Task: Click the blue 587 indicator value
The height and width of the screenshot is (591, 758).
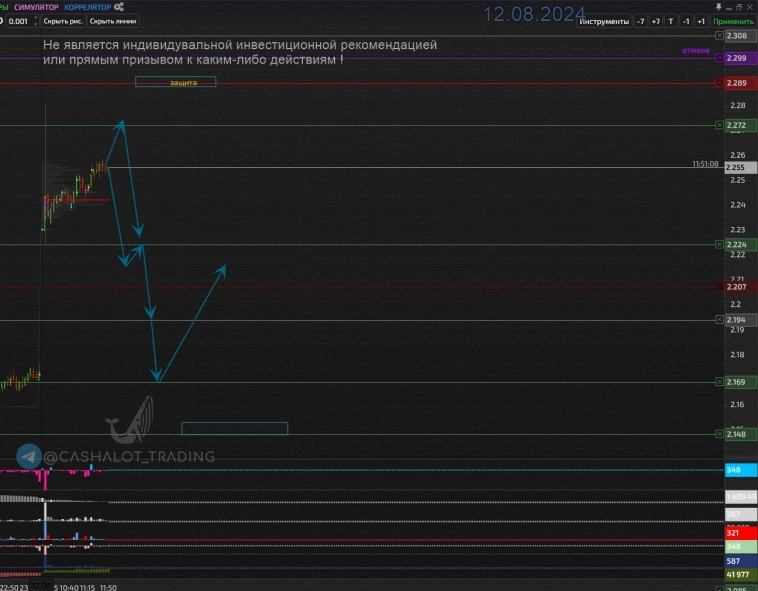Action: (741, 561)
